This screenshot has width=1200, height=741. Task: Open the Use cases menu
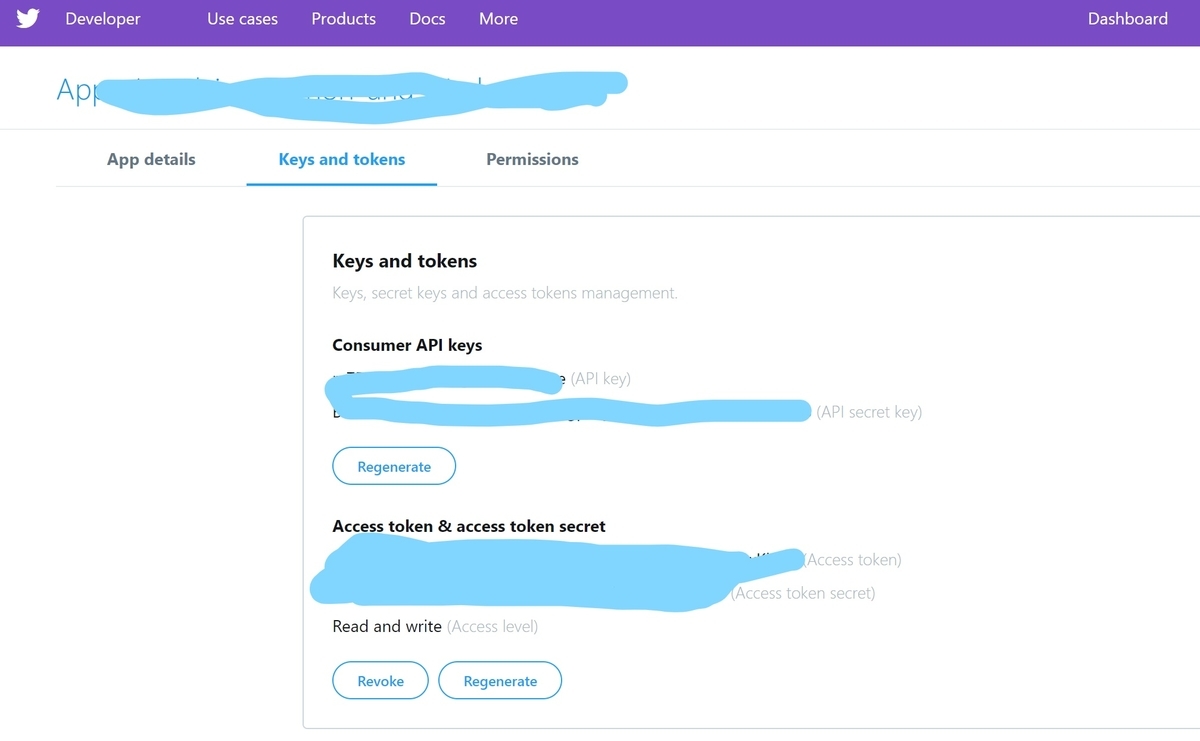(x=243, y=19)
